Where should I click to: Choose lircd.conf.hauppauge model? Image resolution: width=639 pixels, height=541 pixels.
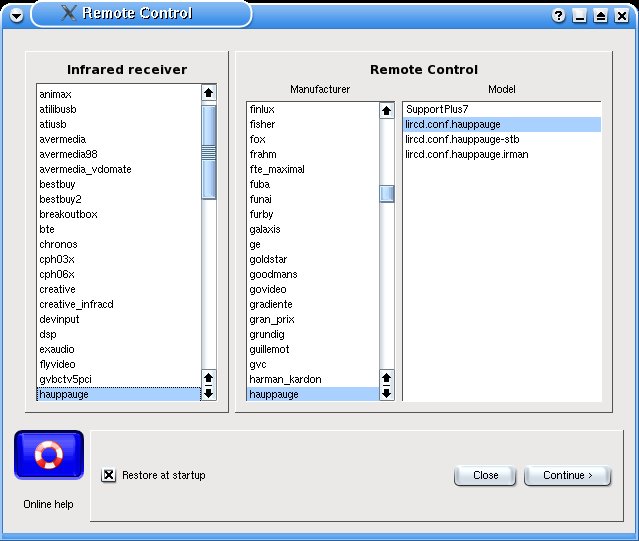tap(502, 124)
